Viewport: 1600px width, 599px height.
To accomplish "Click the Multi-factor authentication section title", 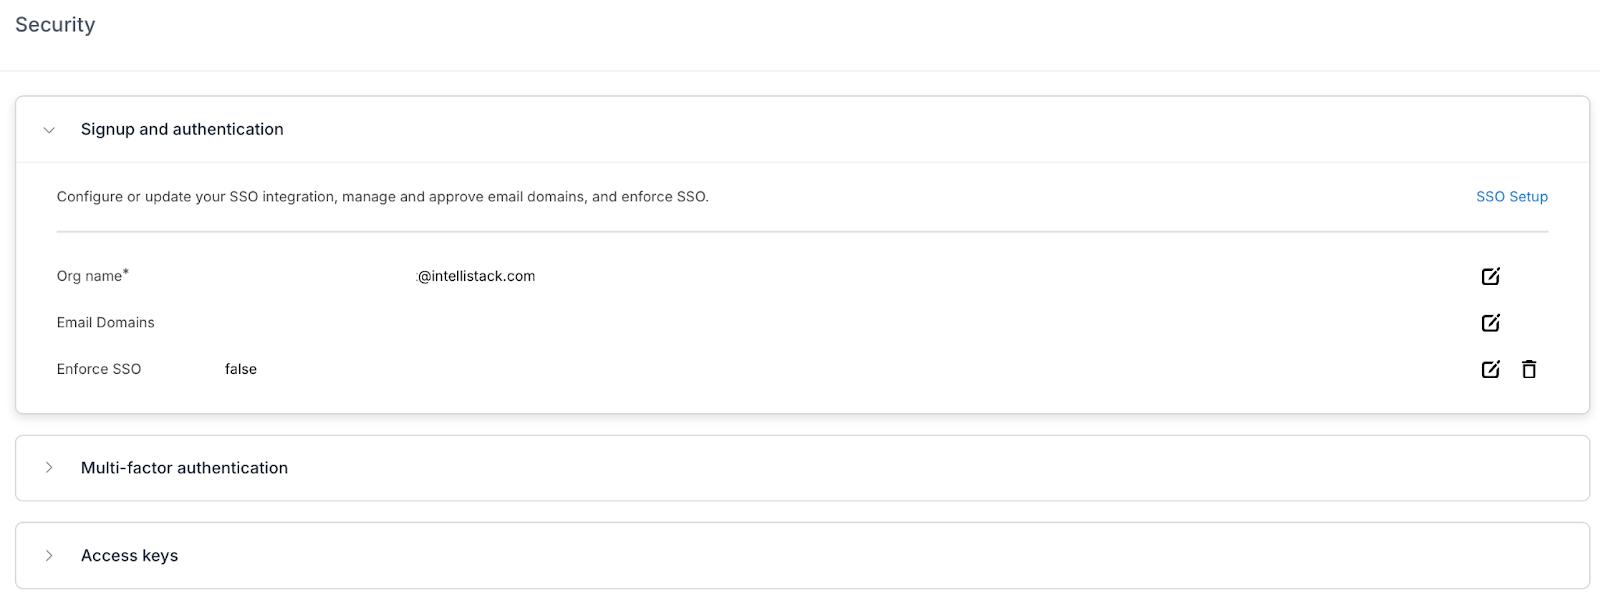I will (x=184, y=468).
